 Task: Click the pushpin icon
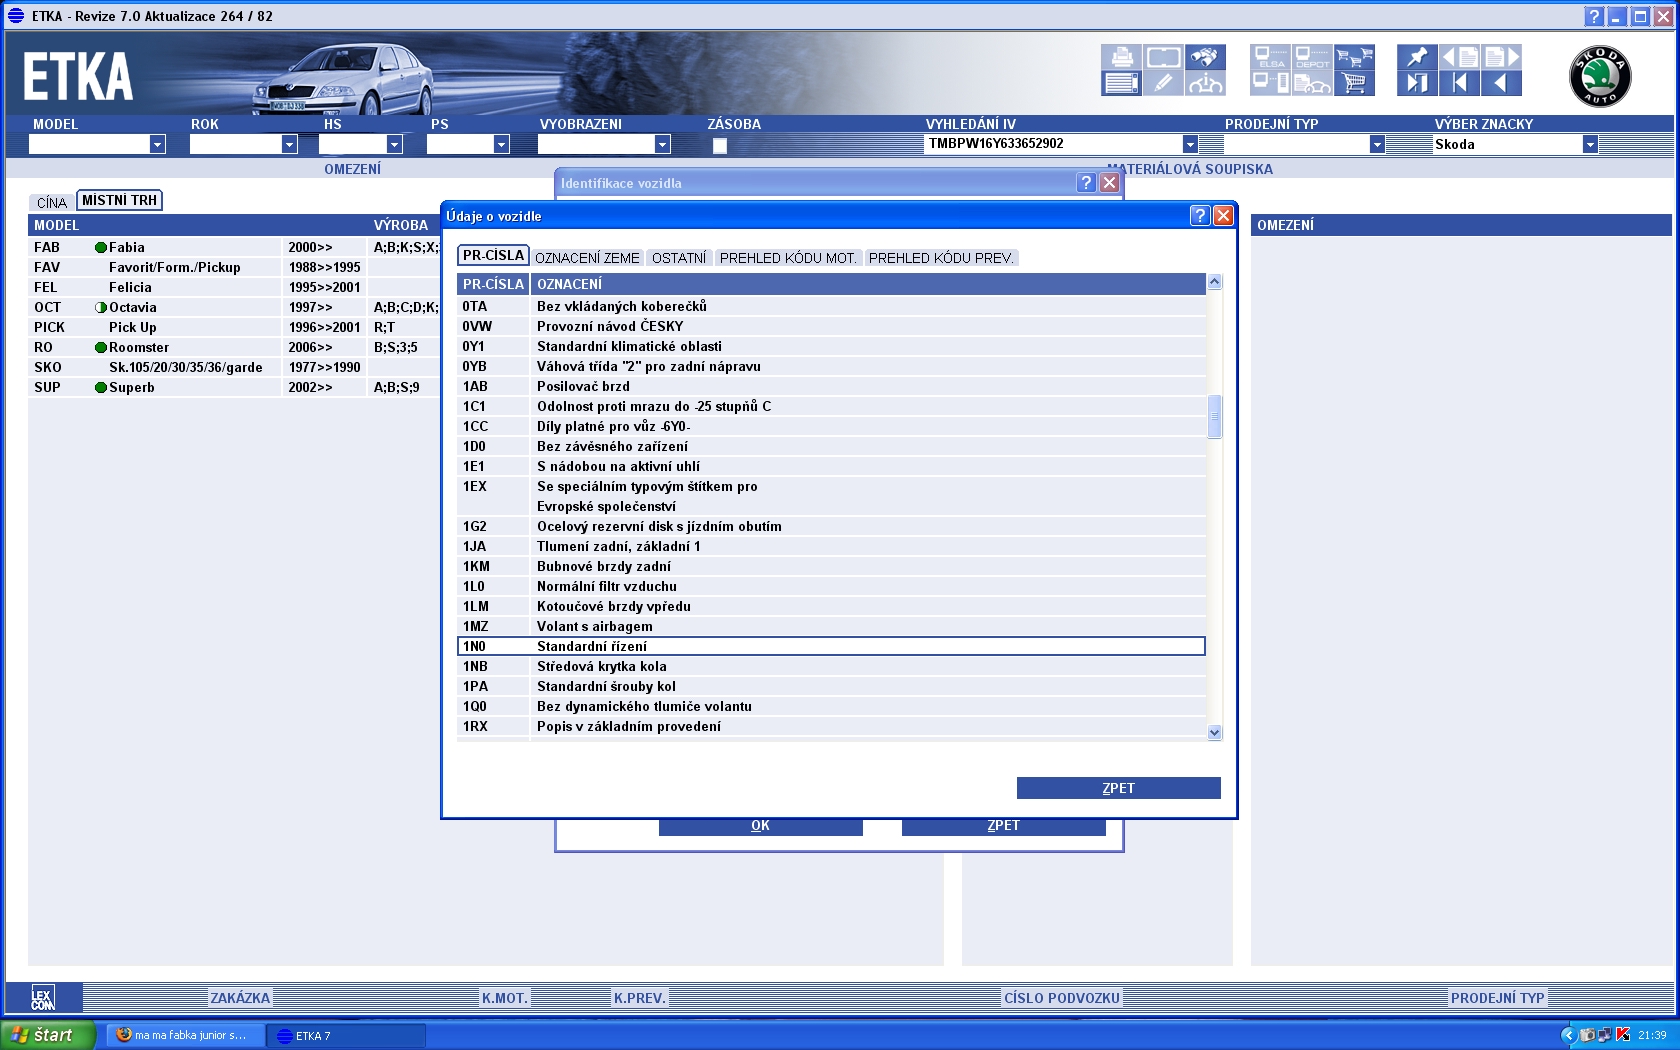[x=1417, y=57]
